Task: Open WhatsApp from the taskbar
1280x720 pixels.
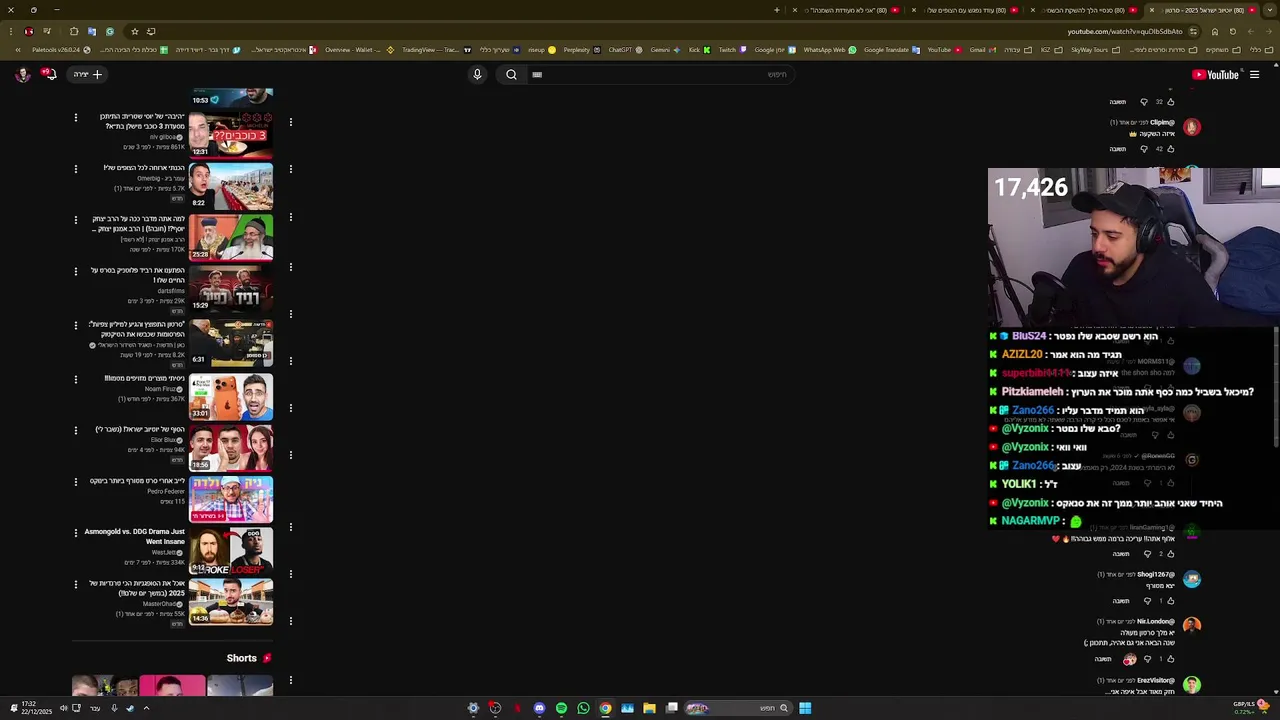Action: click(583, 708)
